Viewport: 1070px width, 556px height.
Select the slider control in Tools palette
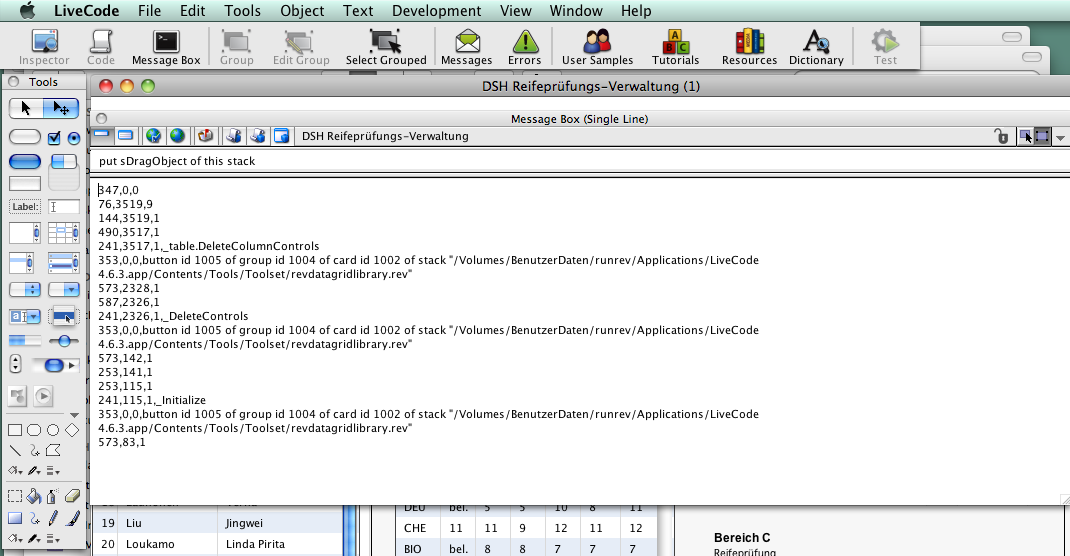pyautogui.click(x=63, y=341)
